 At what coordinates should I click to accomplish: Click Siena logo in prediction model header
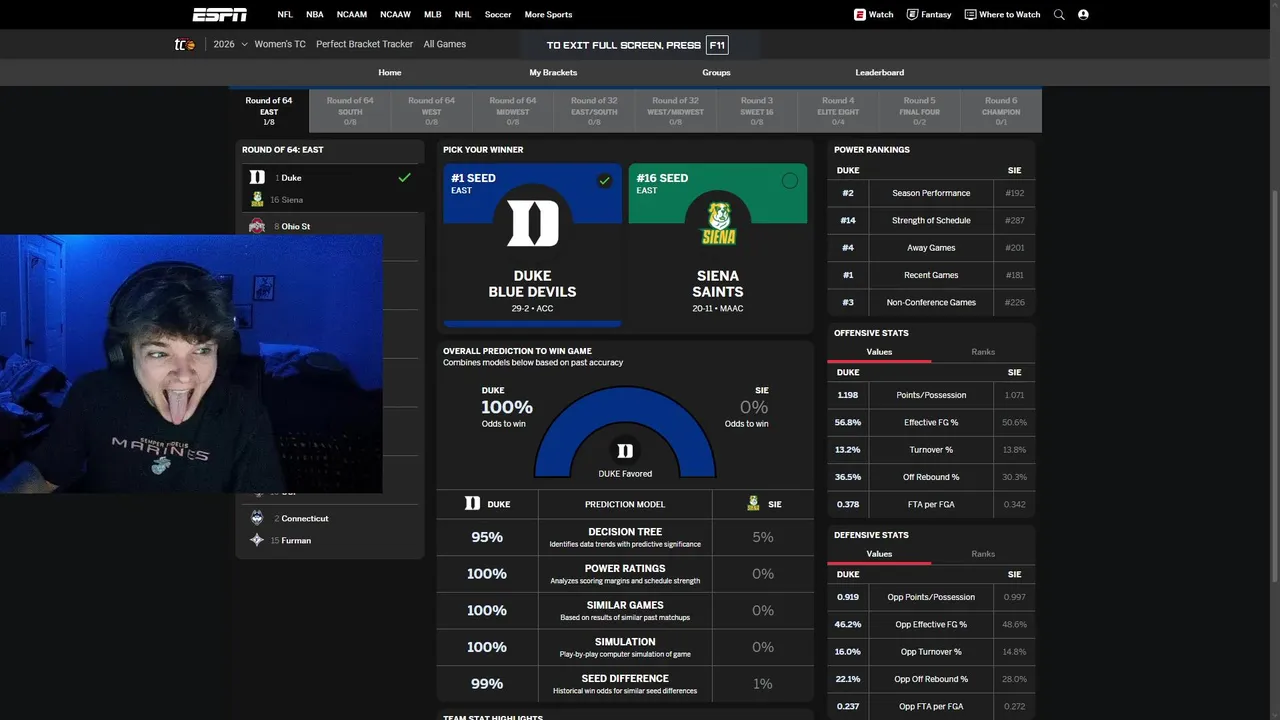[x=753, y=504]
